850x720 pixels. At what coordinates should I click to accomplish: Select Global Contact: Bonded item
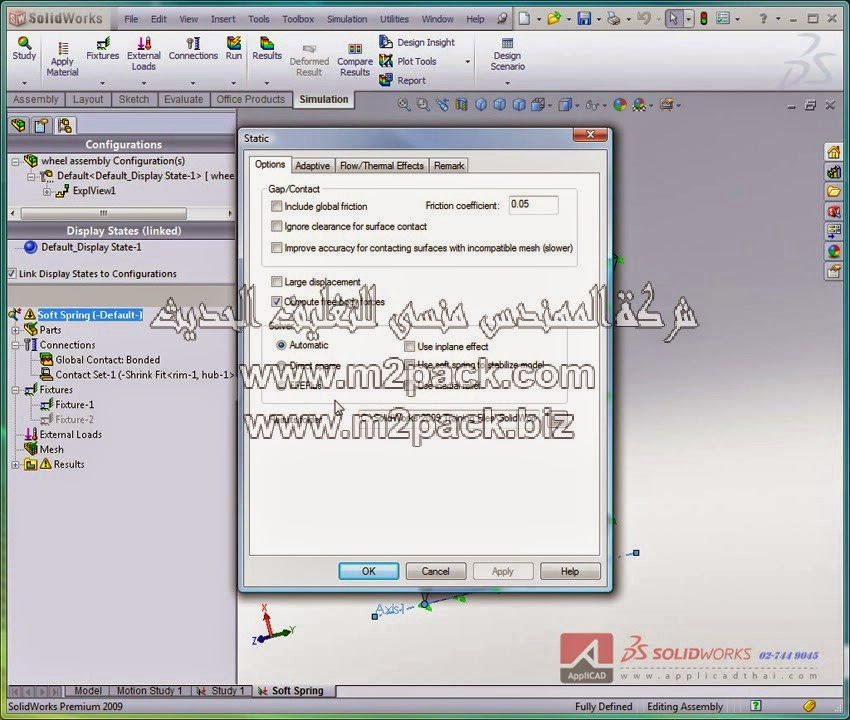tap(100, 360)
